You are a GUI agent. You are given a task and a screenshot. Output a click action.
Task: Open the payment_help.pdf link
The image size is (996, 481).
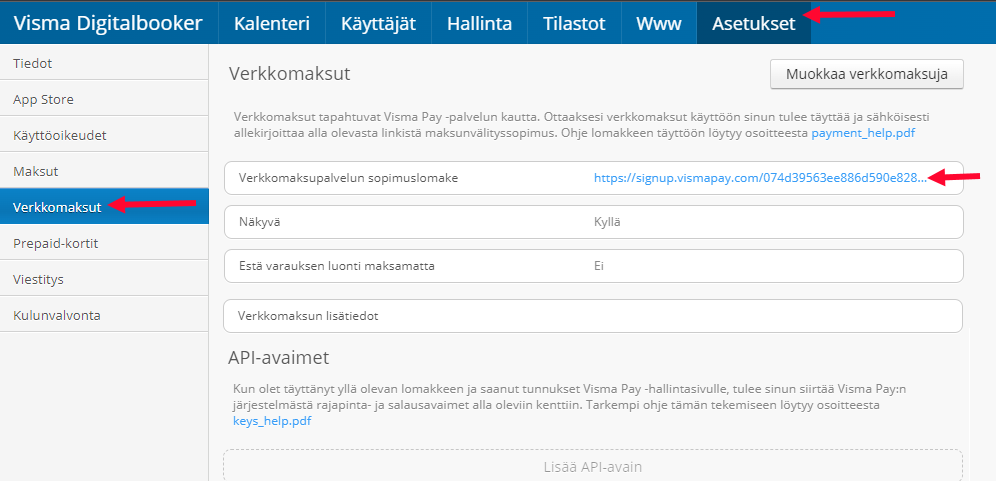click(x=863, y=133)
